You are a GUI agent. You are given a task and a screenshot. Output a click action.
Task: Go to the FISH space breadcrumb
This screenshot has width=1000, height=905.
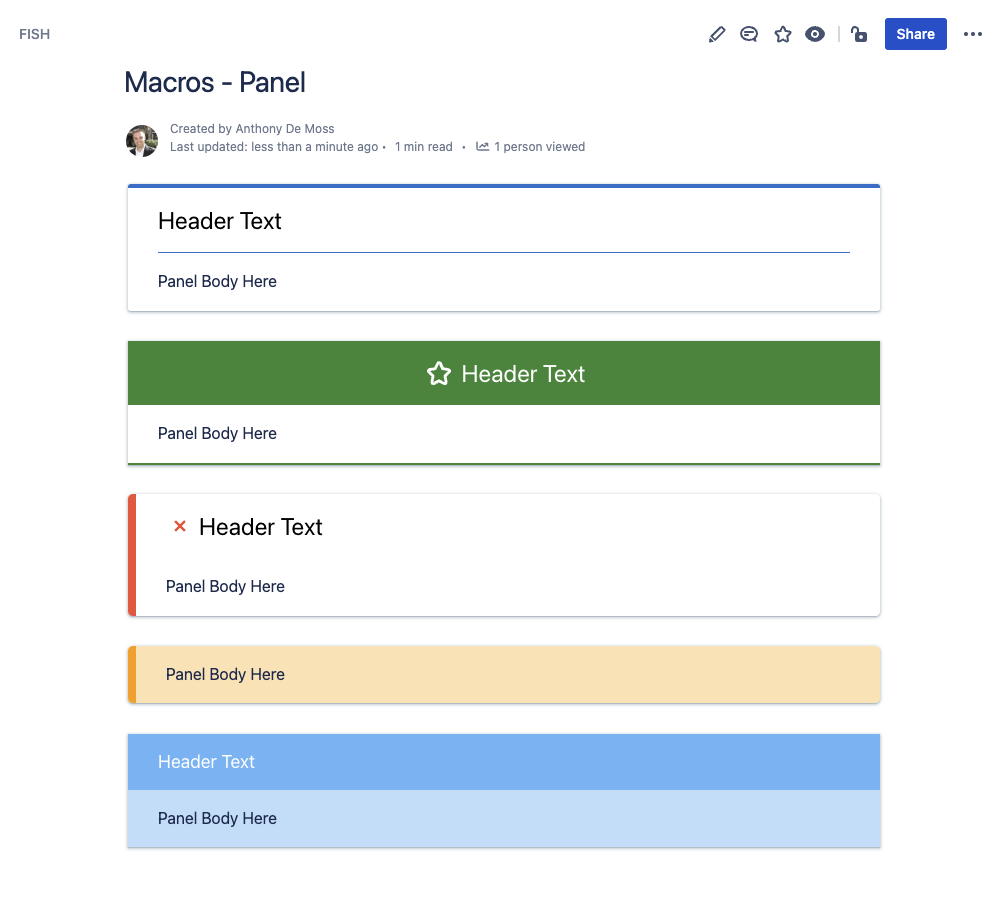point(34,34)
